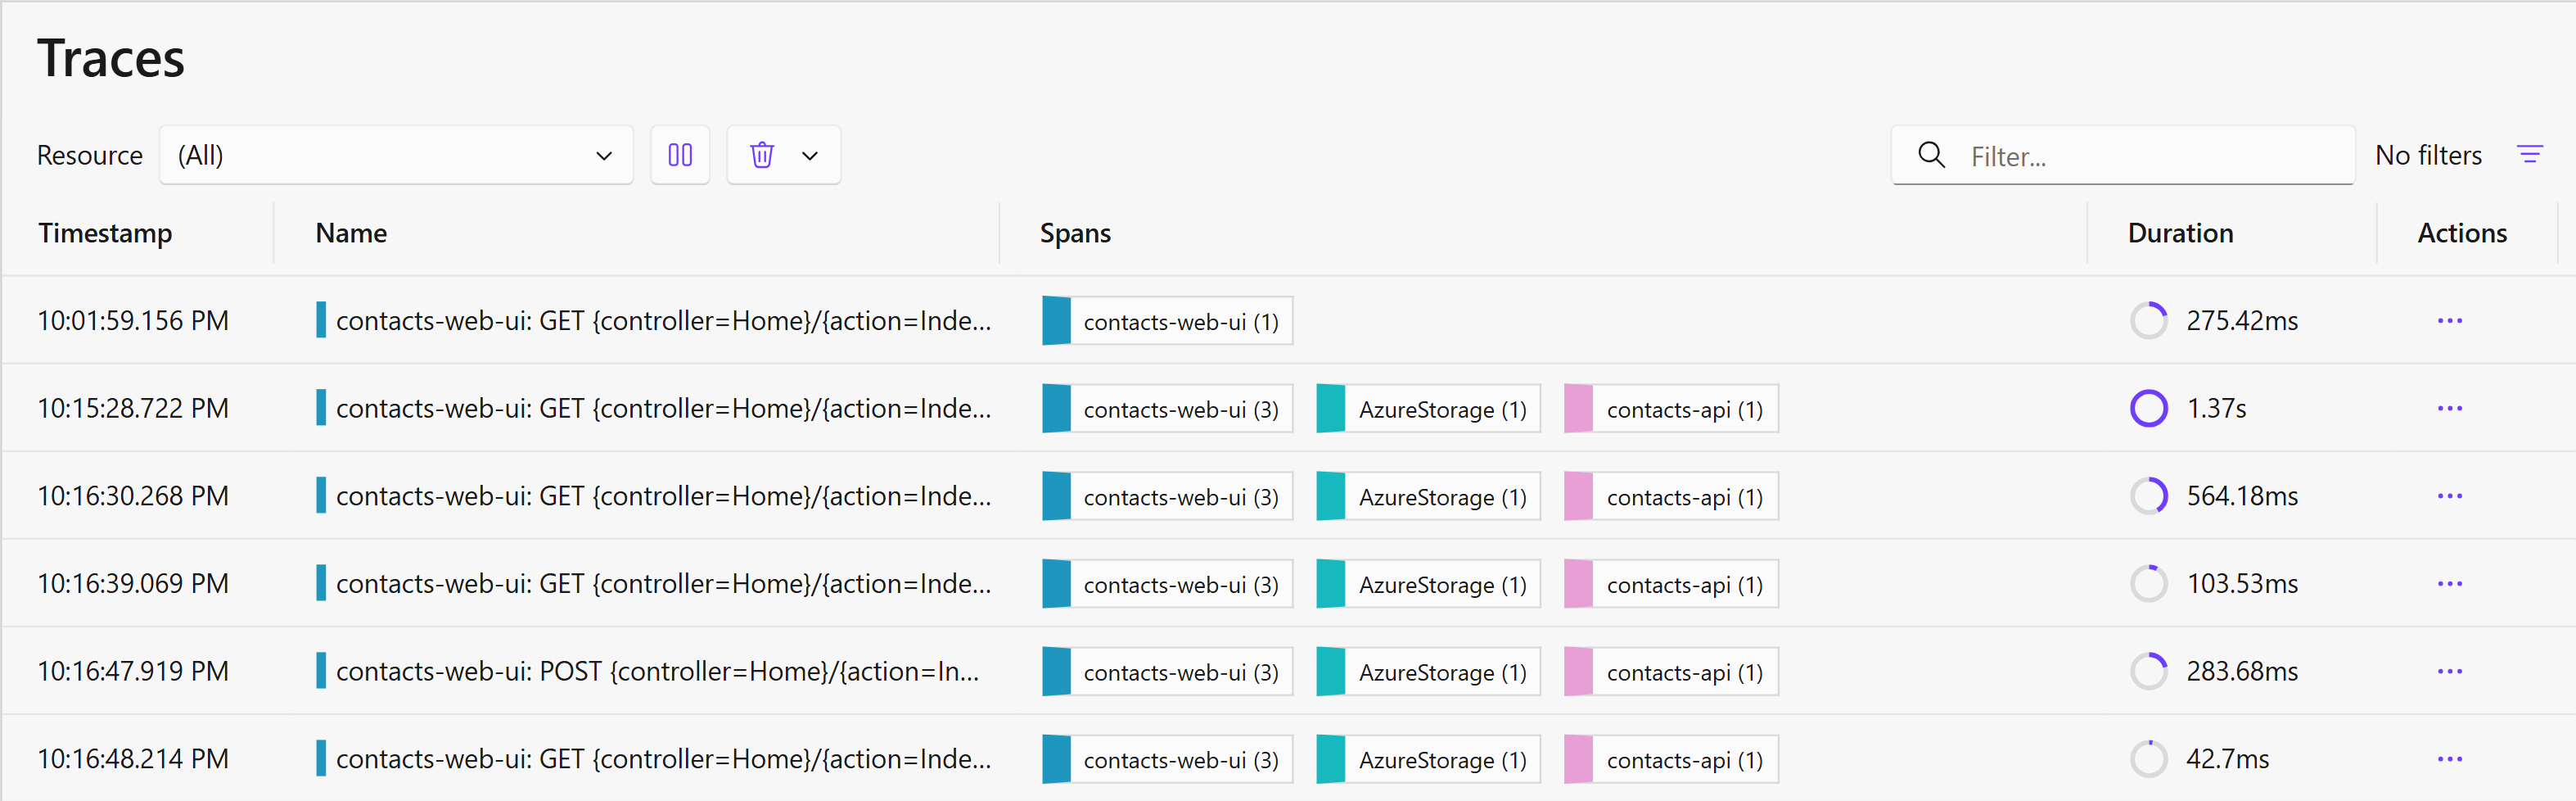Viewport: 2576px width, 801px height.
Task: Click the 103.53ms duration value
Action: point(2242,584)
